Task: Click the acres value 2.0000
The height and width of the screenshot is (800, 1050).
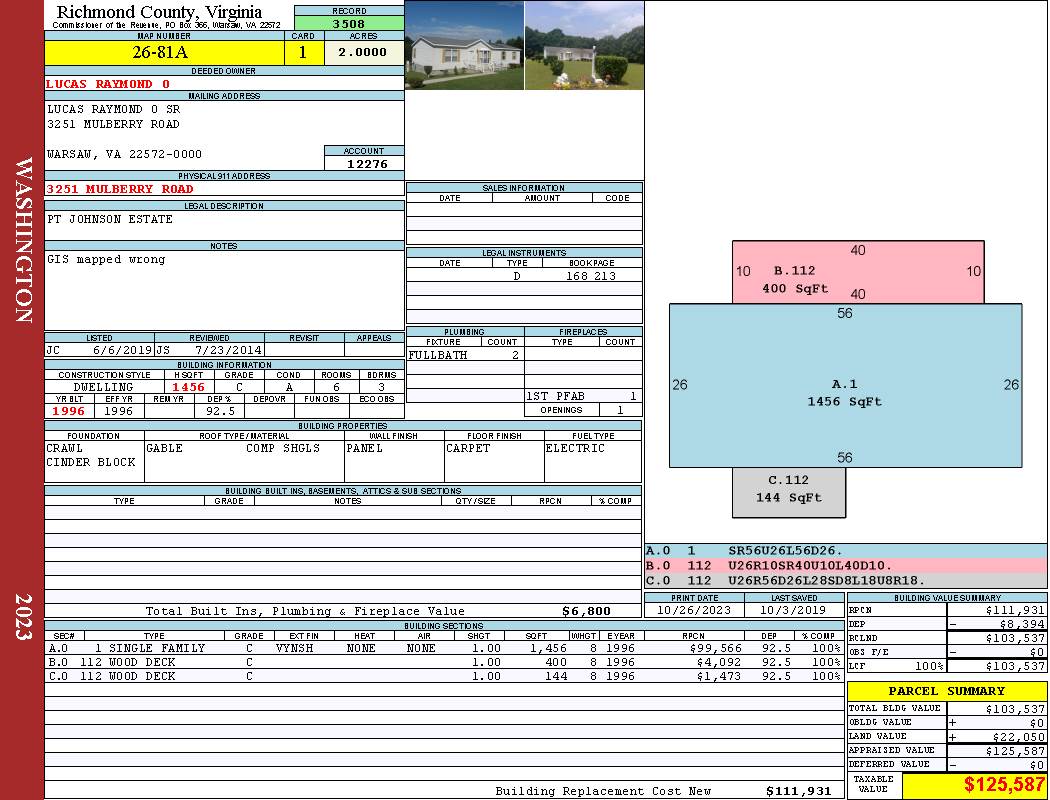Action: click(363, 53)
